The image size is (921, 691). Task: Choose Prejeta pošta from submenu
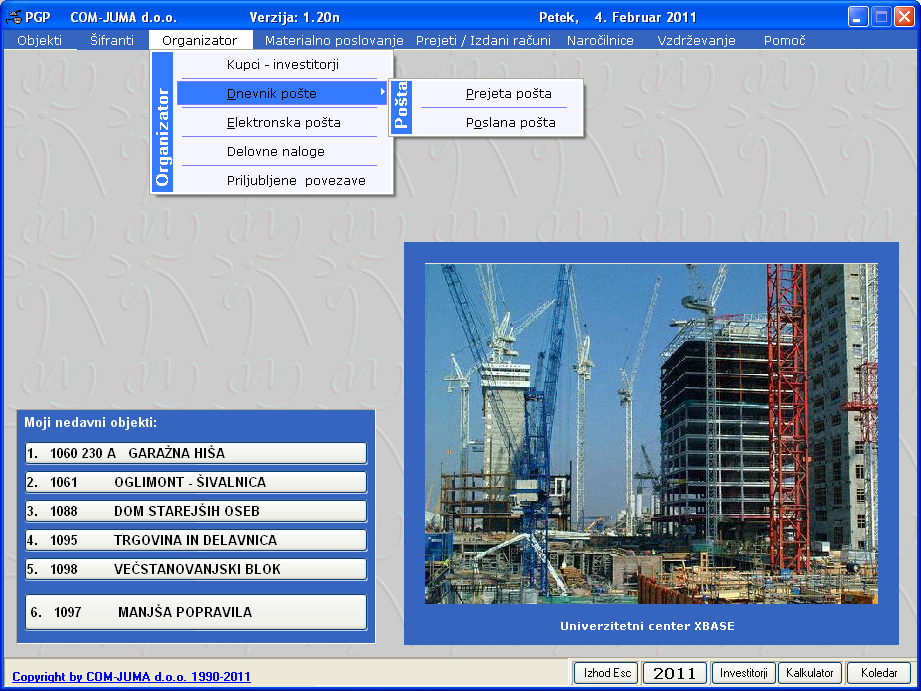[508, 94]
